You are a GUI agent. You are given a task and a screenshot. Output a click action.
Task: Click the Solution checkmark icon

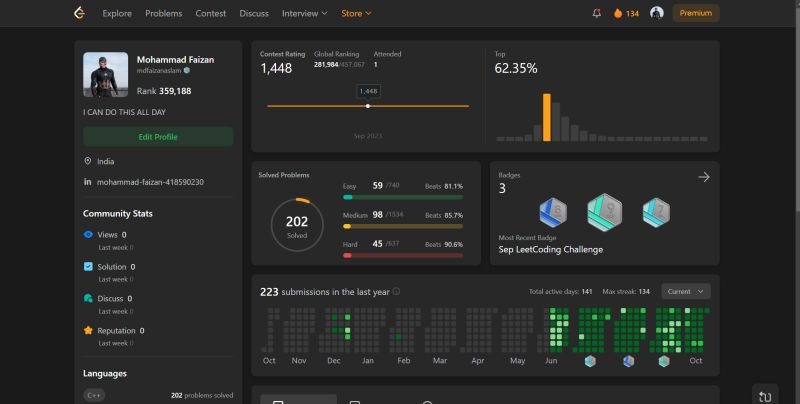(88, 266)
